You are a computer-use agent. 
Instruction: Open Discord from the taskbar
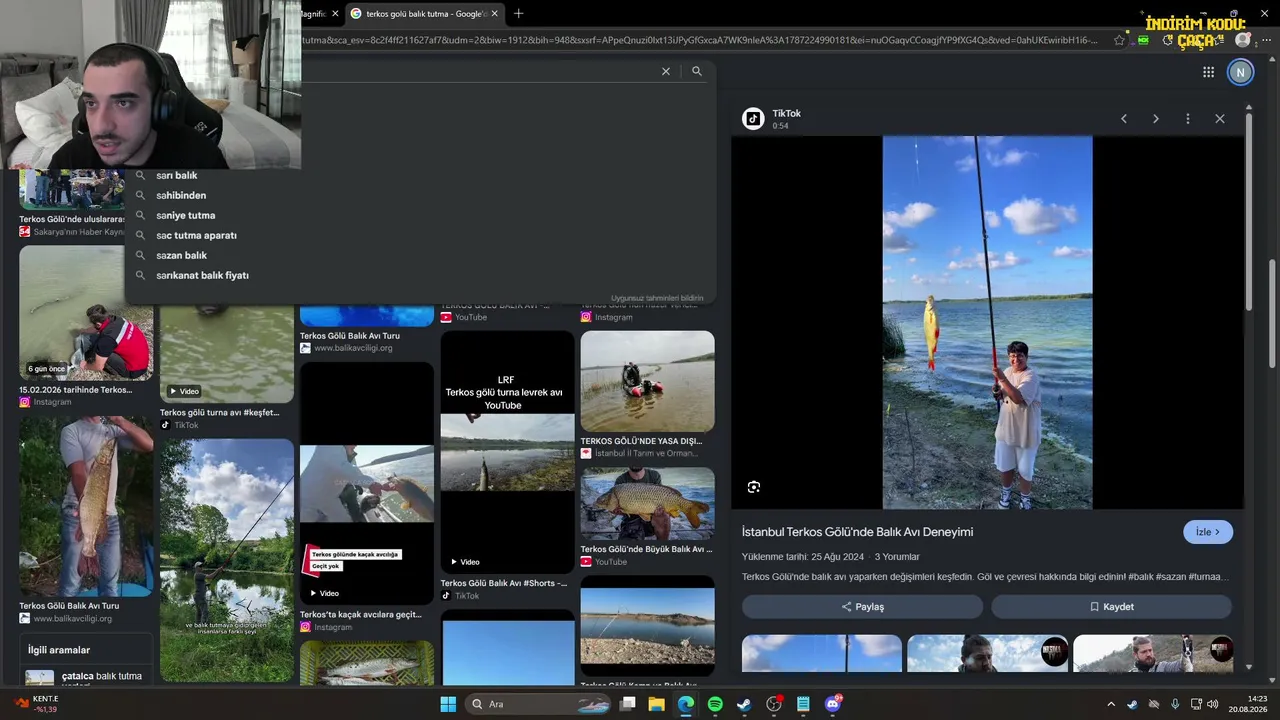833,704
